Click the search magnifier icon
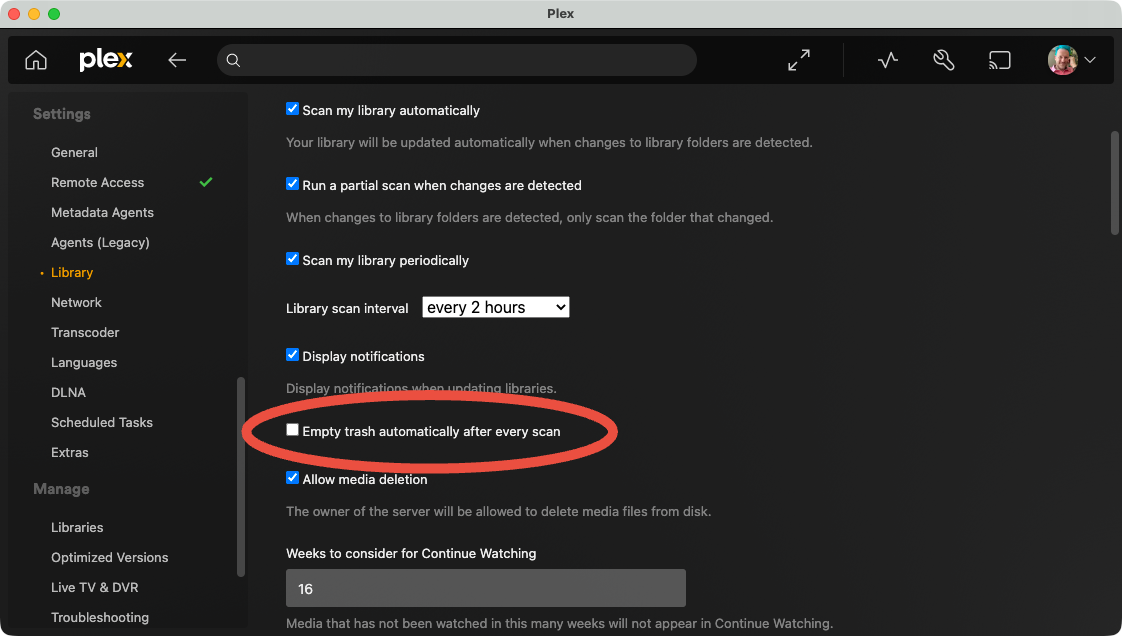The height and width of the screenshot is (636, 1122). pos(233,60)
